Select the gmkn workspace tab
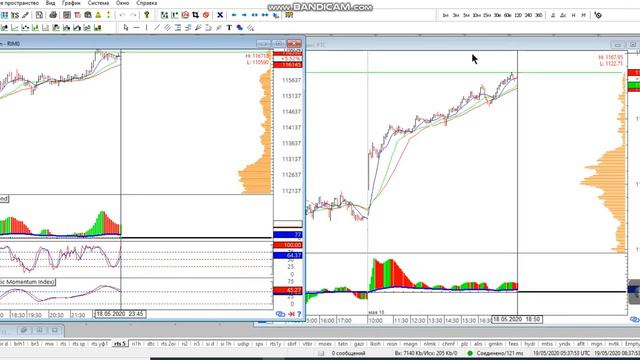640x360 pixels. click(495, 344)
